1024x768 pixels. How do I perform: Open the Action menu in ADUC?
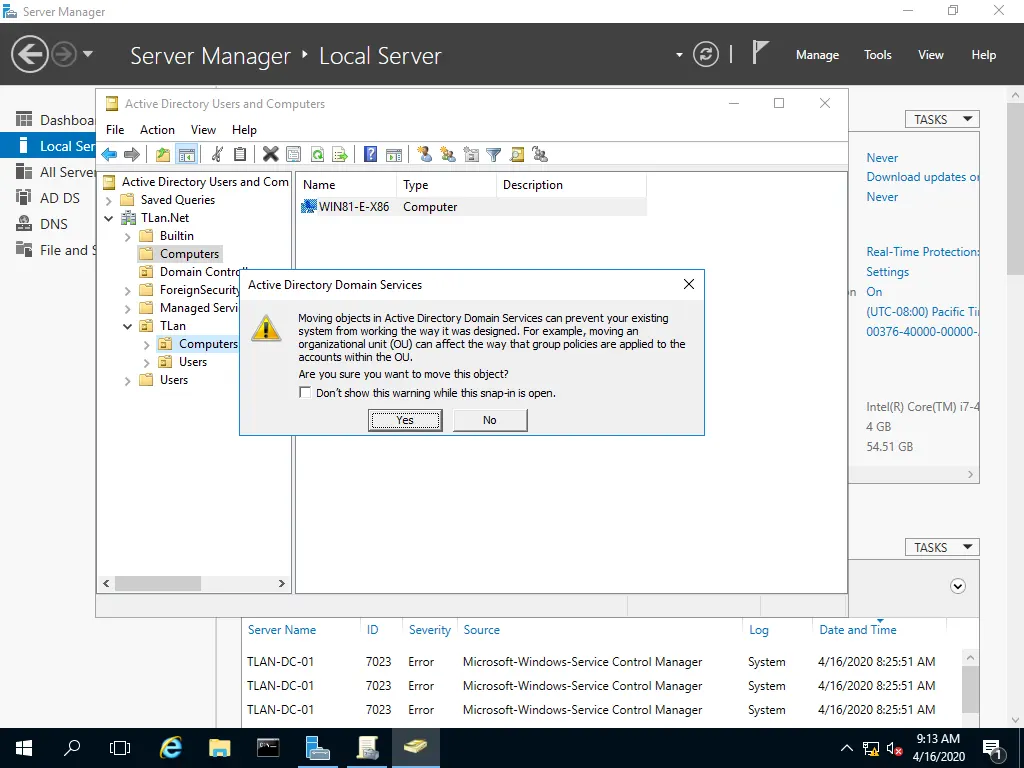pos(157,129)
